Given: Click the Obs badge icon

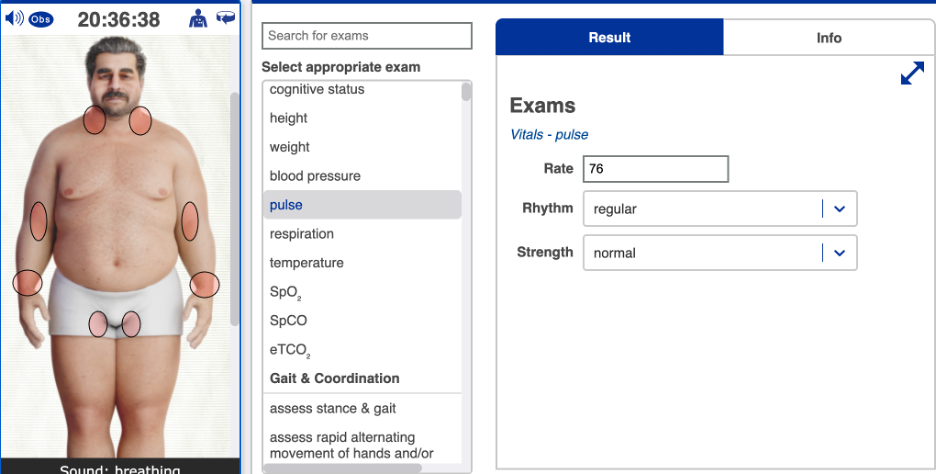Looking at the screenshot, I should (x=41, y=19).
